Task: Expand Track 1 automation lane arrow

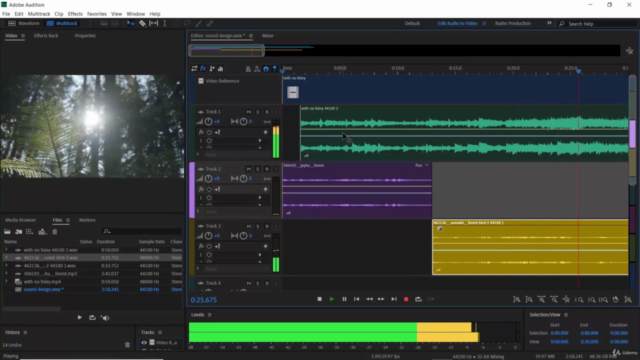Action: tap(198, 155)
